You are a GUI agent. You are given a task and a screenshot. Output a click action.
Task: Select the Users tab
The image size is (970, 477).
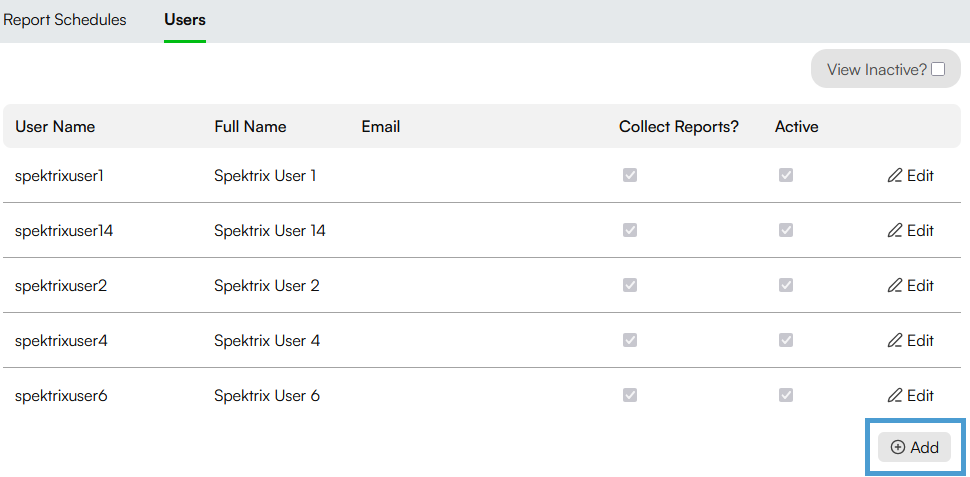pyautogui.click(x=185, y=20)
